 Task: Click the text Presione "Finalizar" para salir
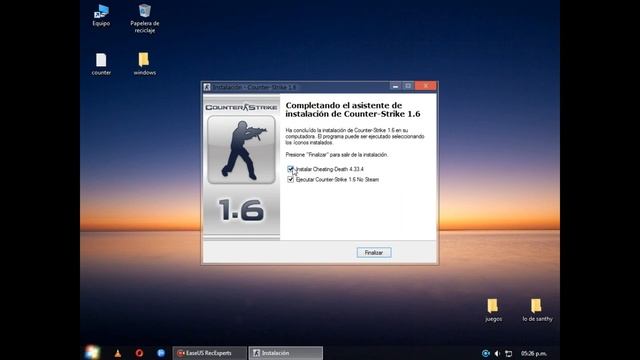point(336,155)
